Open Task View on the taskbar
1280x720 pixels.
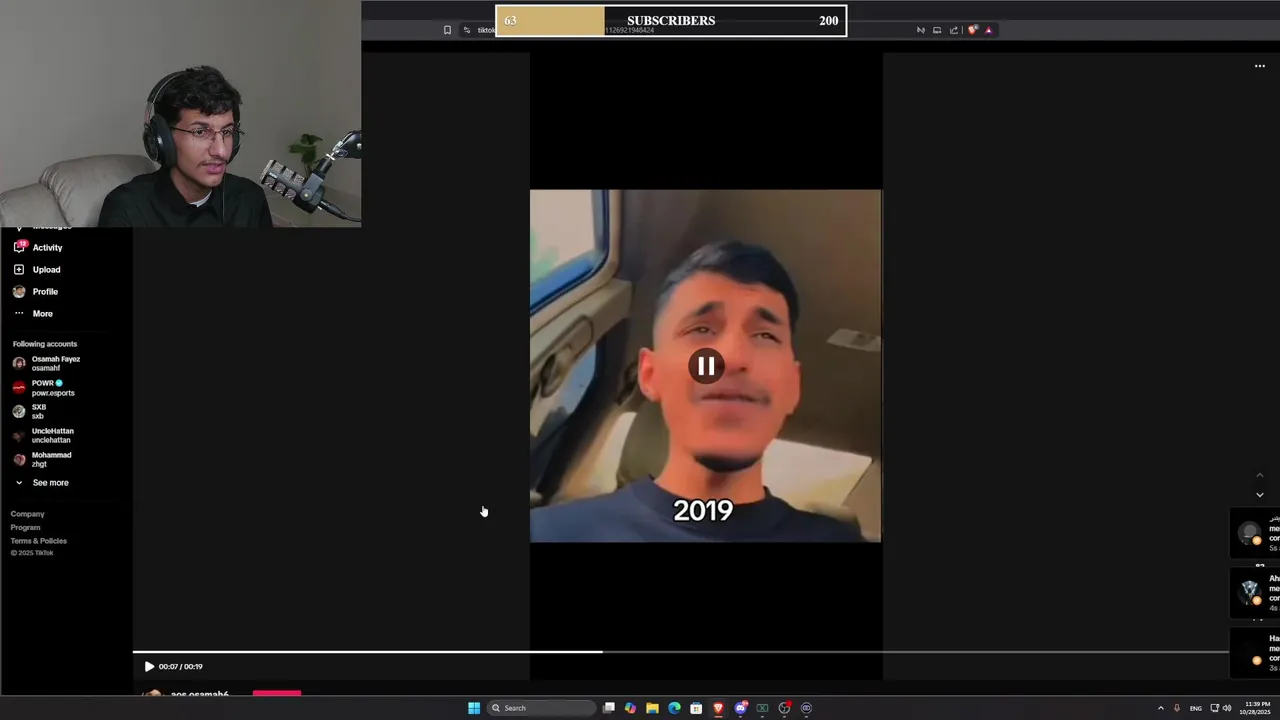coord(609,708)
